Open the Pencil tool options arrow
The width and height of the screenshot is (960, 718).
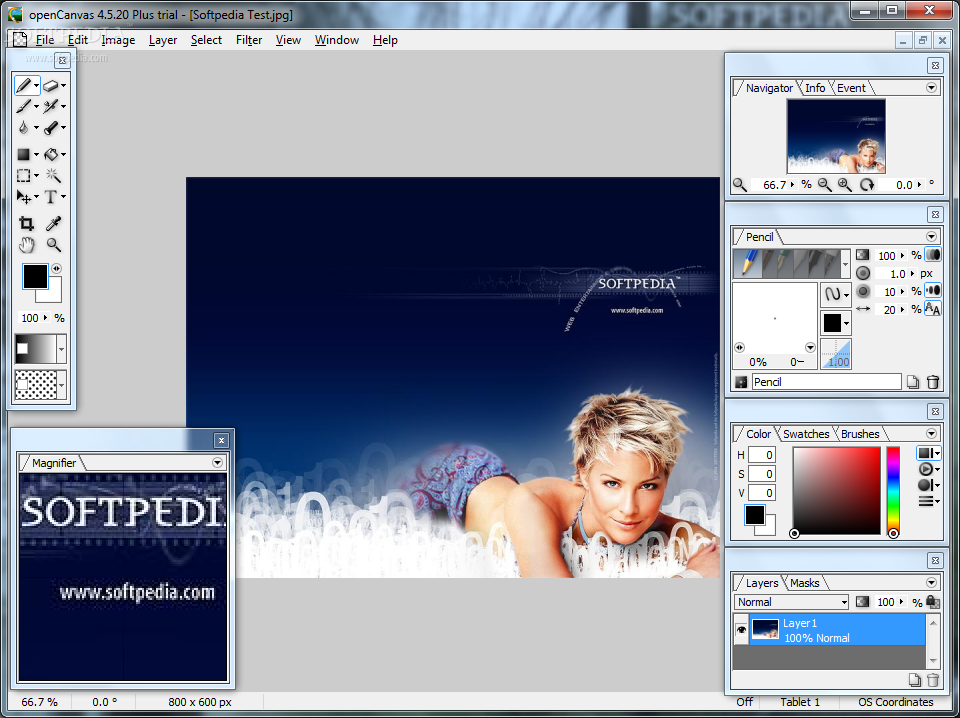pyautogui.click(x=36, y=86)
